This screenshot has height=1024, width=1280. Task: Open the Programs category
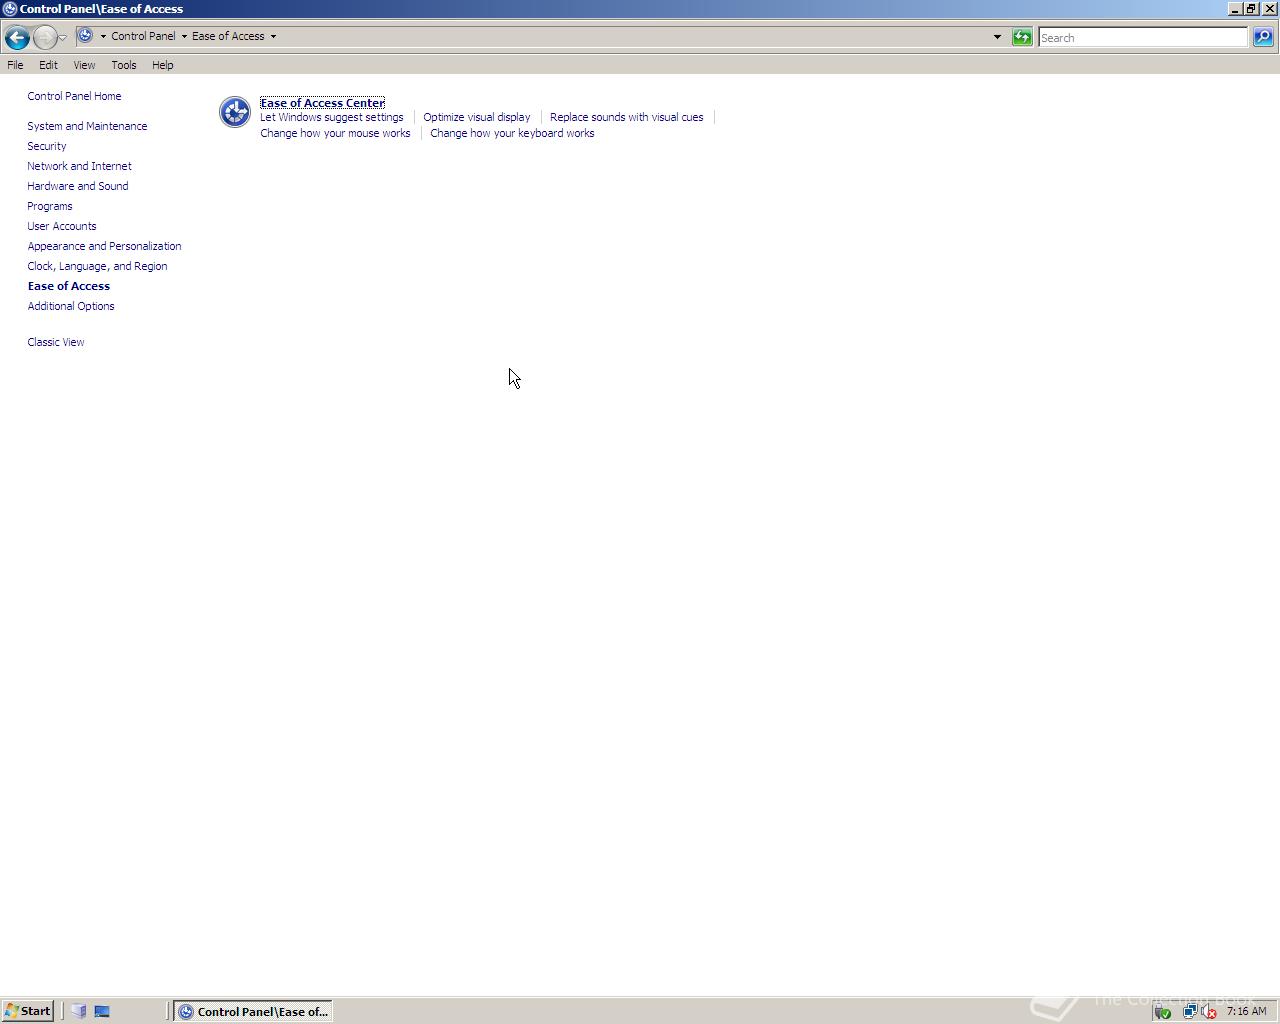coord(50,206)
